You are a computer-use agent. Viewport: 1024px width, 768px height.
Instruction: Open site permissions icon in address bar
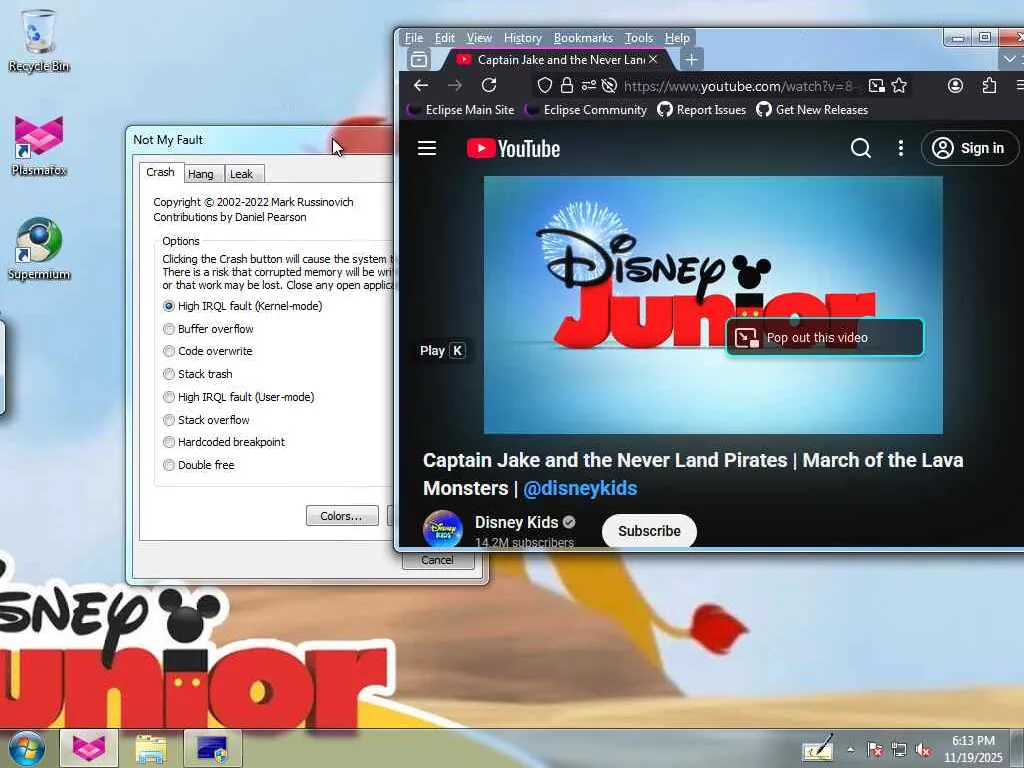pyautogui.click(x=588, y=86)
